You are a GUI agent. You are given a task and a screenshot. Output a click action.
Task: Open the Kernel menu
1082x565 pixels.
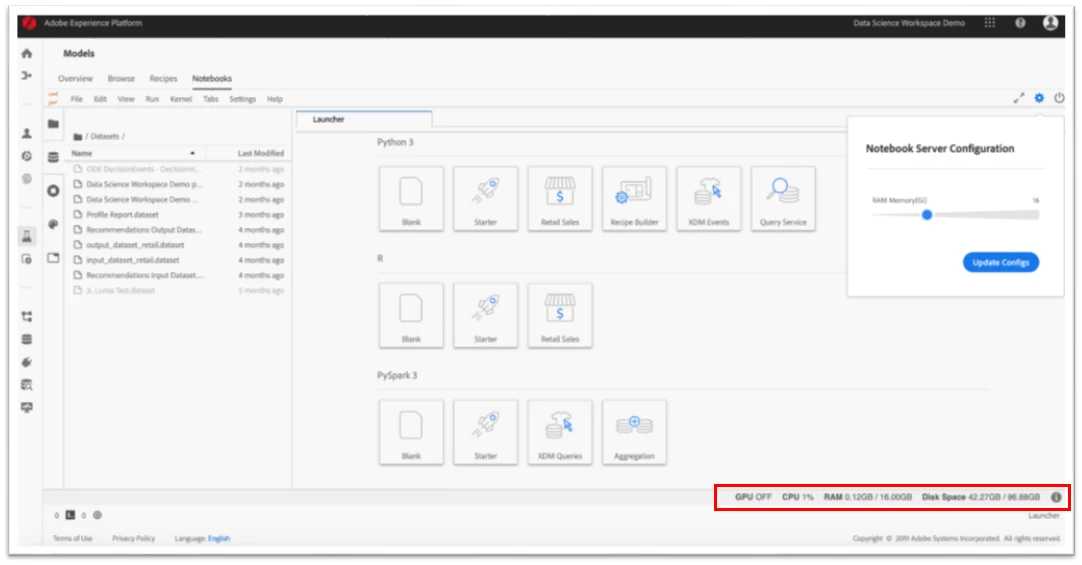pyautogui.click(x=181, y=99)
